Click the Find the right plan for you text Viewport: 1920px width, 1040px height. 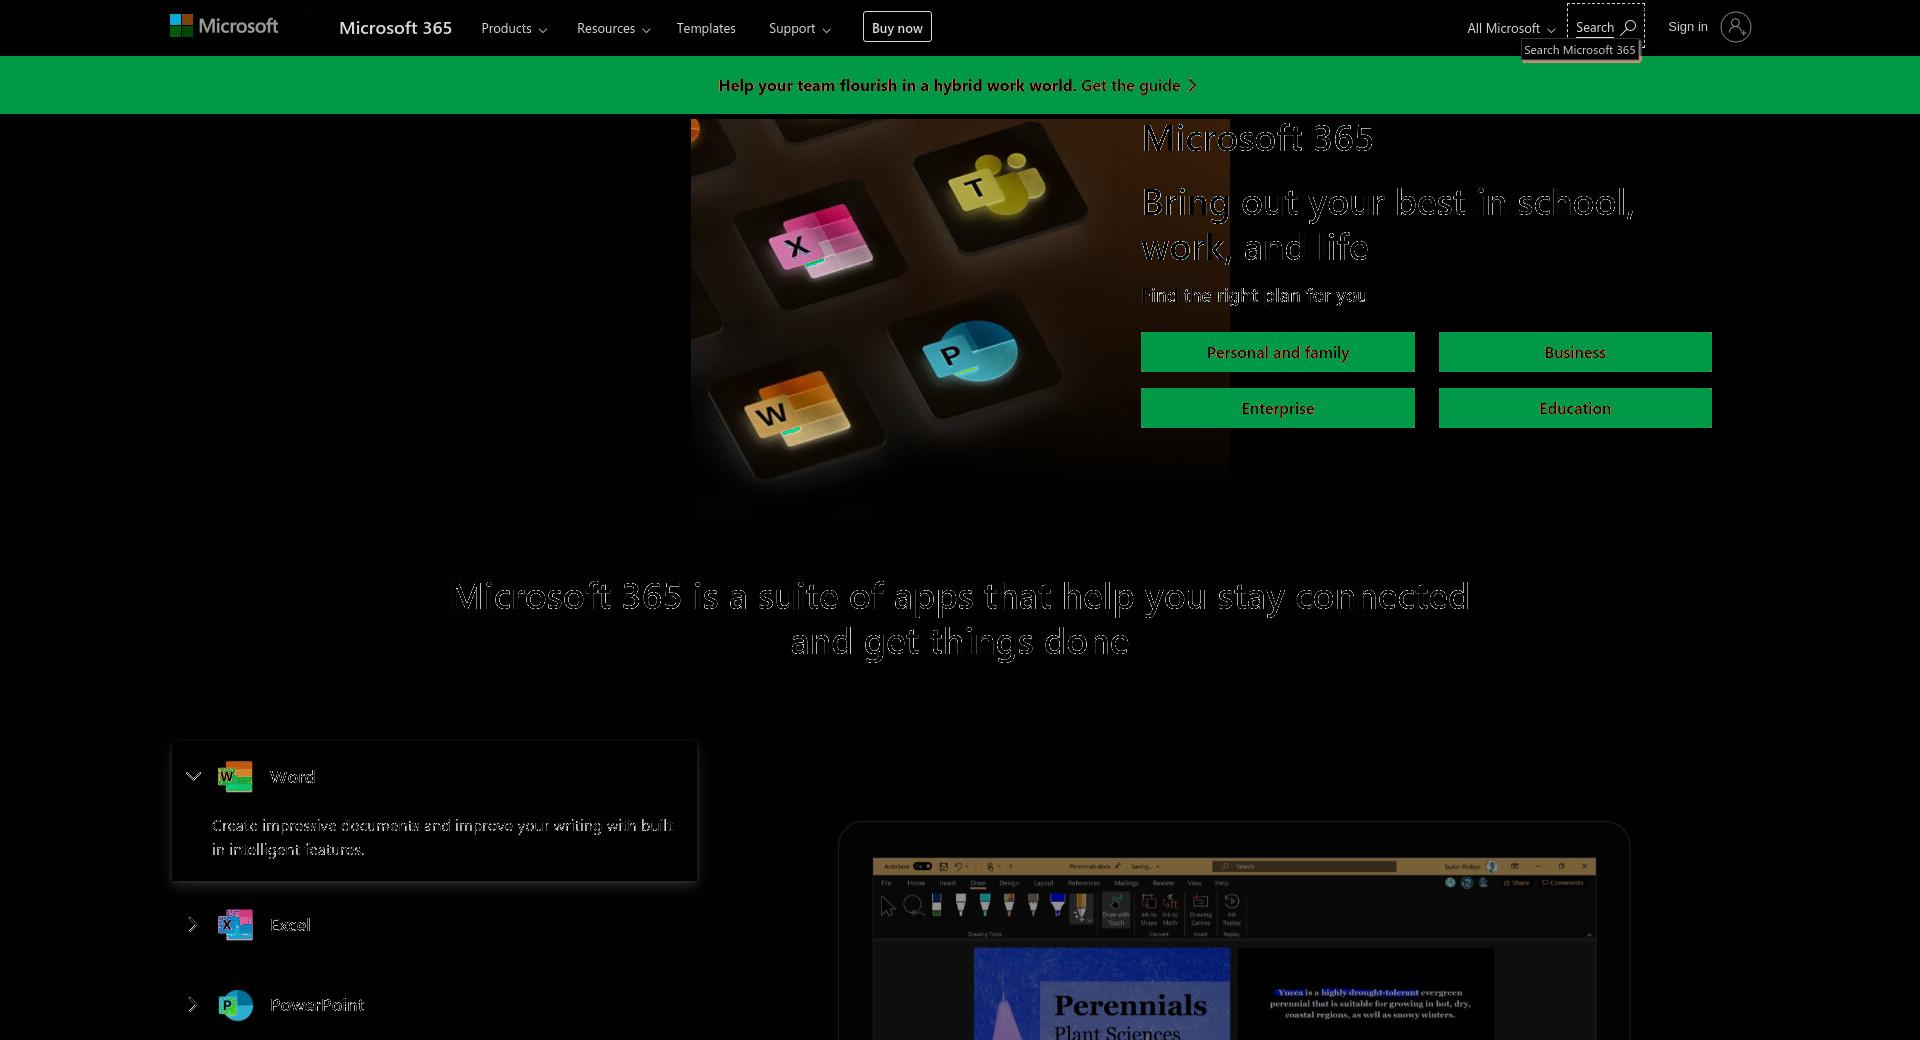(x=1254, y=296)
